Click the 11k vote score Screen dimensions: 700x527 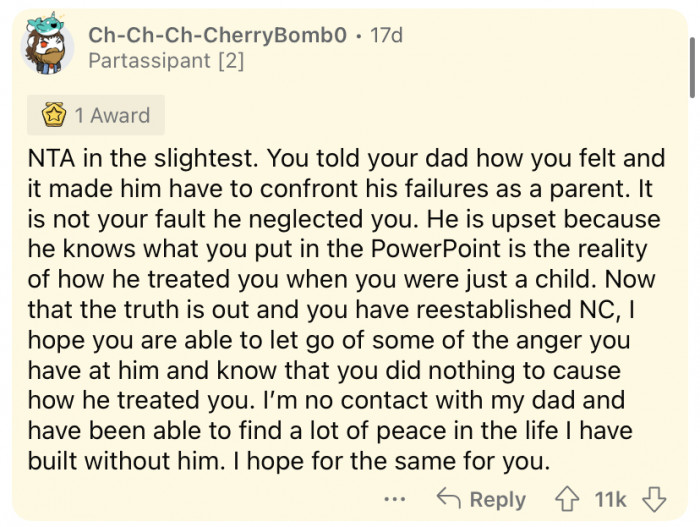click(x=610, y=497)
